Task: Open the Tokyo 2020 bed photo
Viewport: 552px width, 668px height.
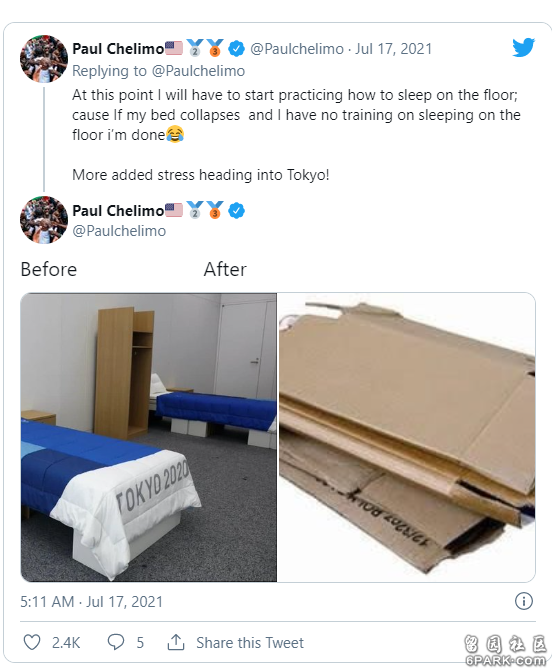Action: 149,437
